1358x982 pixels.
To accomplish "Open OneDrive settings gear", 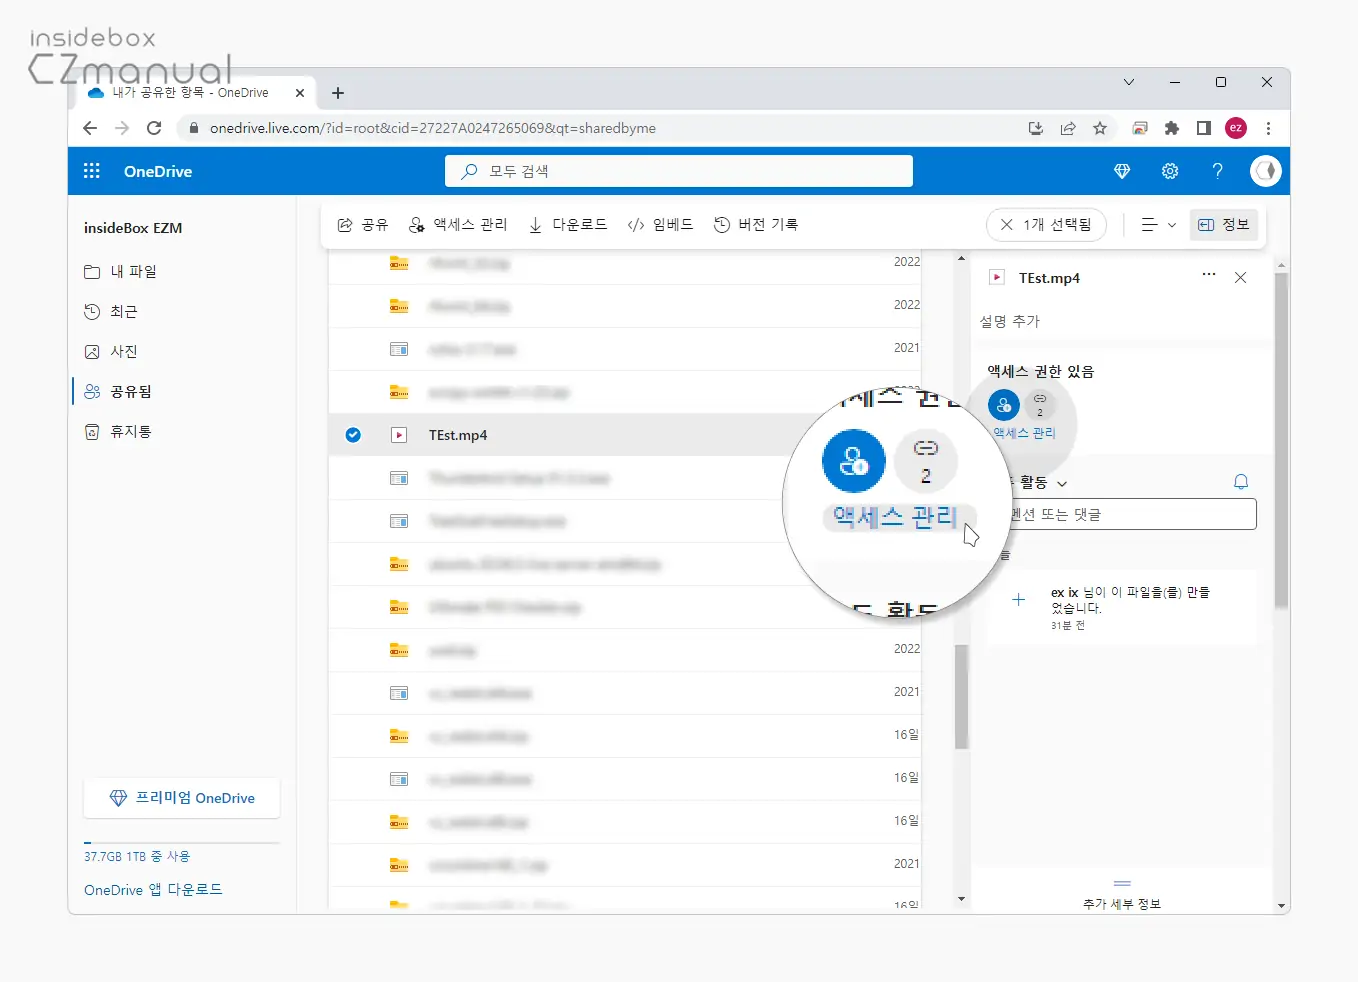I will click(1170, 171).
